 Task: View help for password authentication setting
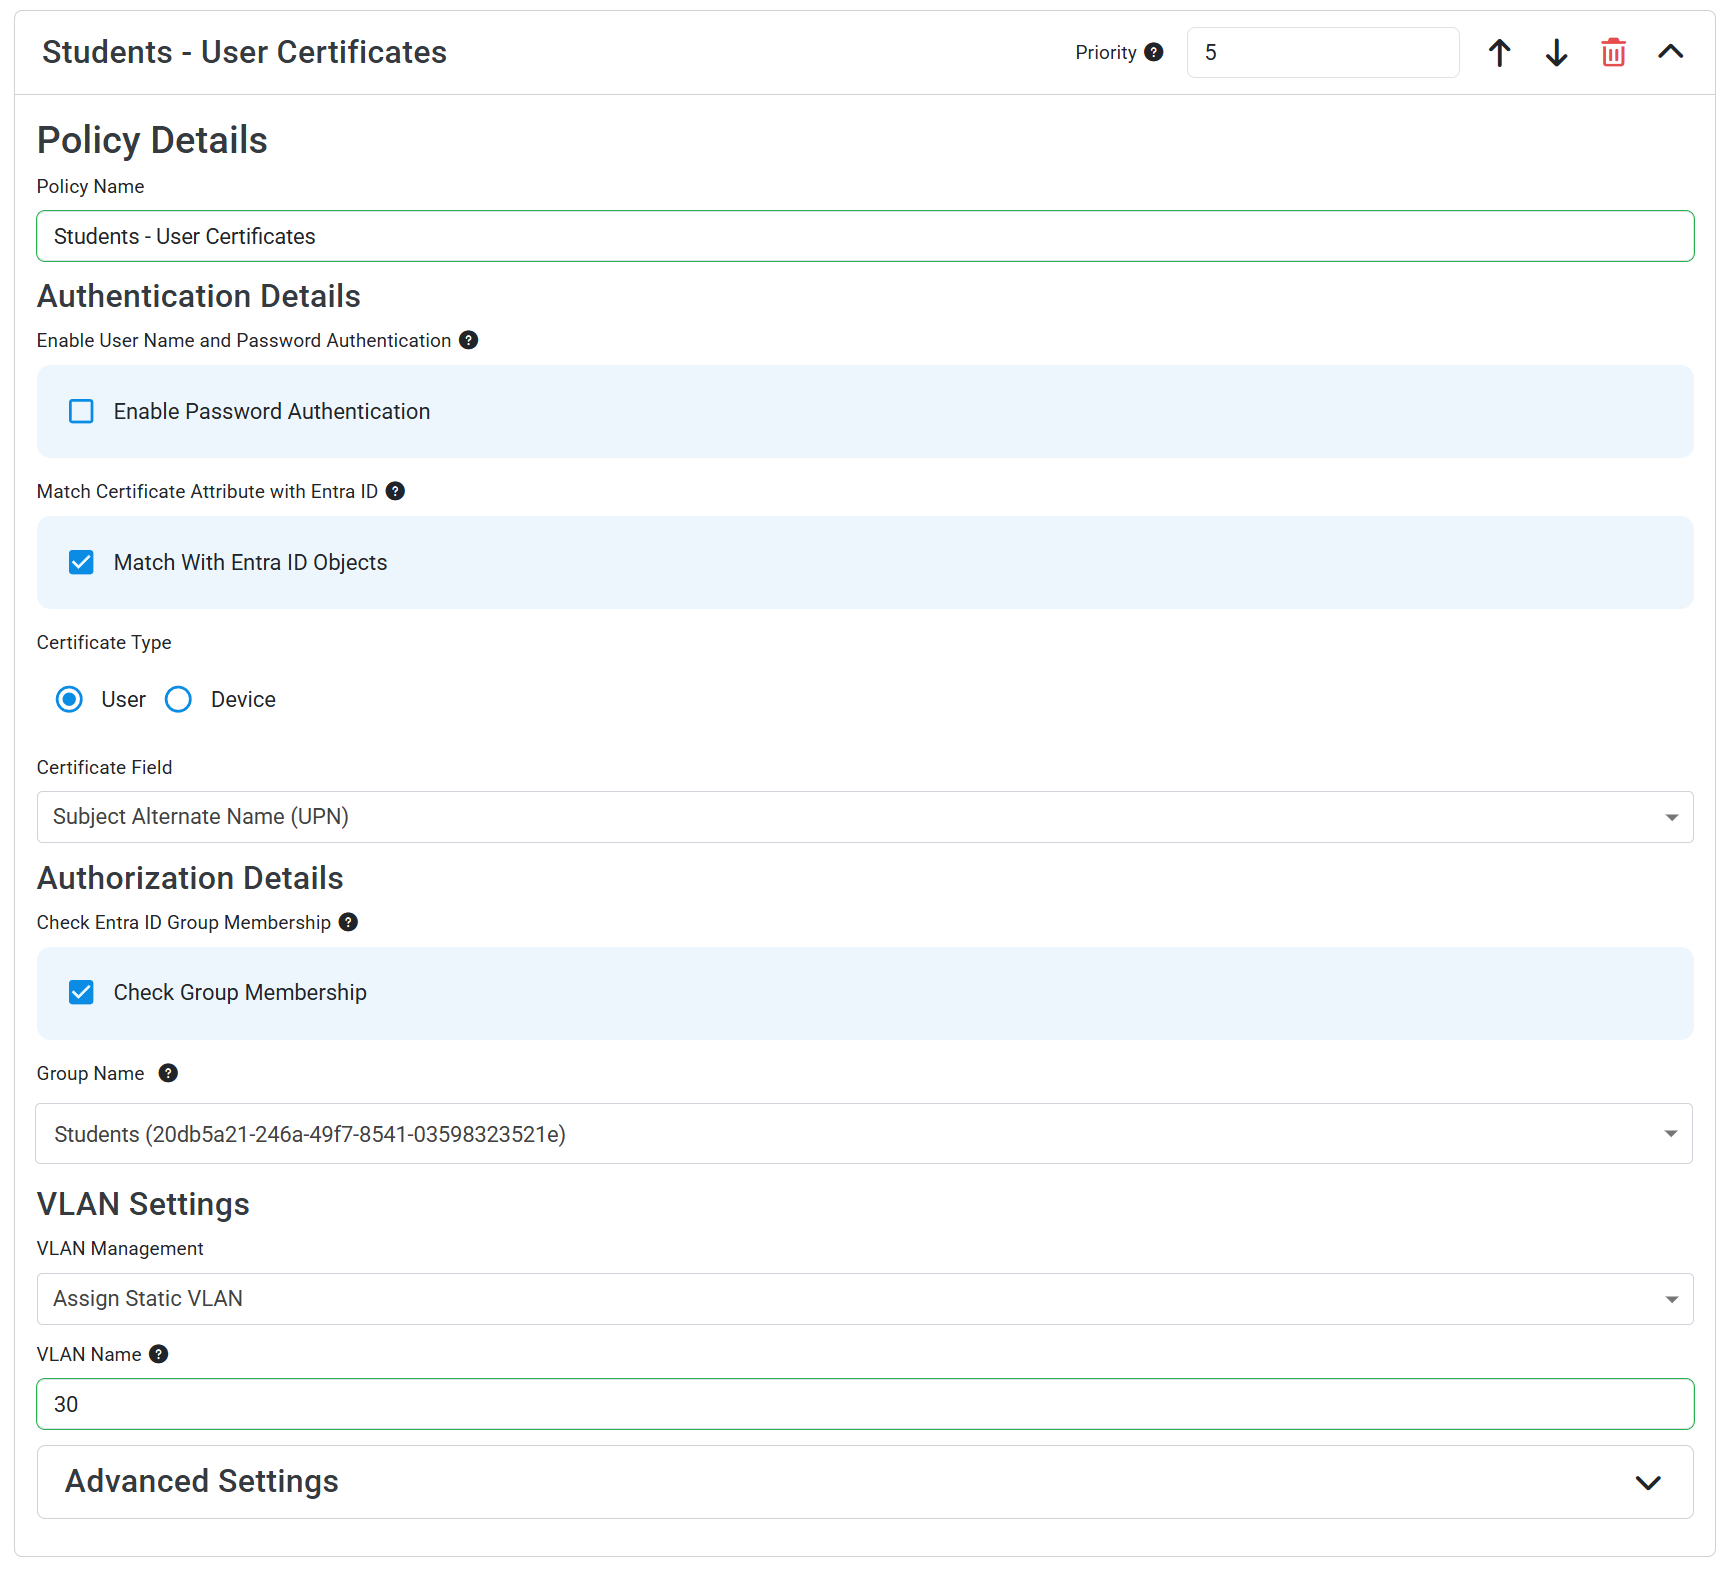click(x=468, y=340)
